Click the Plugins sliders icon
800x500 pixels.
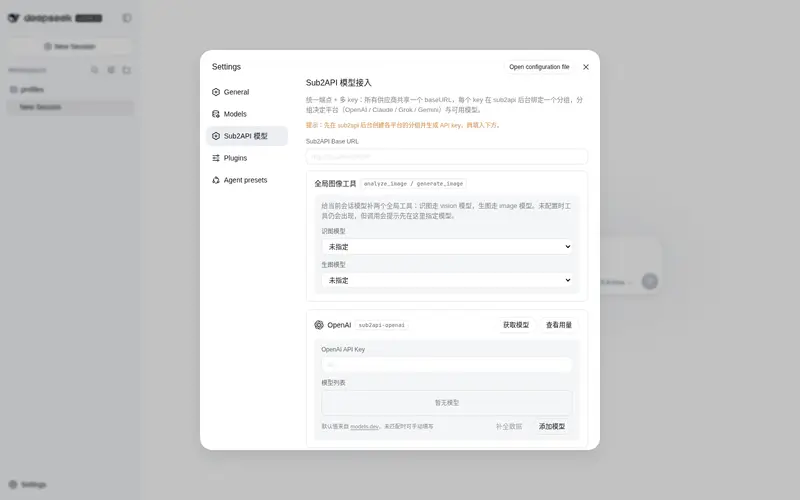(216, 158)
